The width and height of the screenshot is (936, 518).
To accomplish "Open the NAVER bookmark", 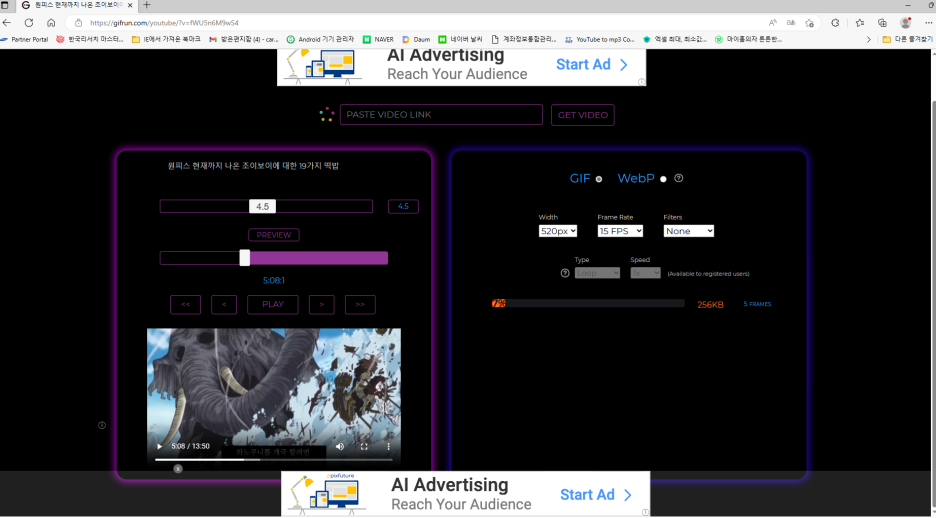I will [x=378, y=39].
